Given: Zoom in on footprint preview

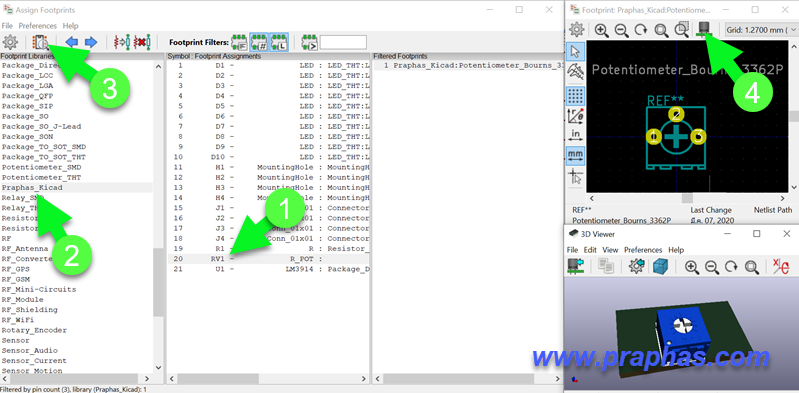Looking at the screenshot, I should [602, 30].
